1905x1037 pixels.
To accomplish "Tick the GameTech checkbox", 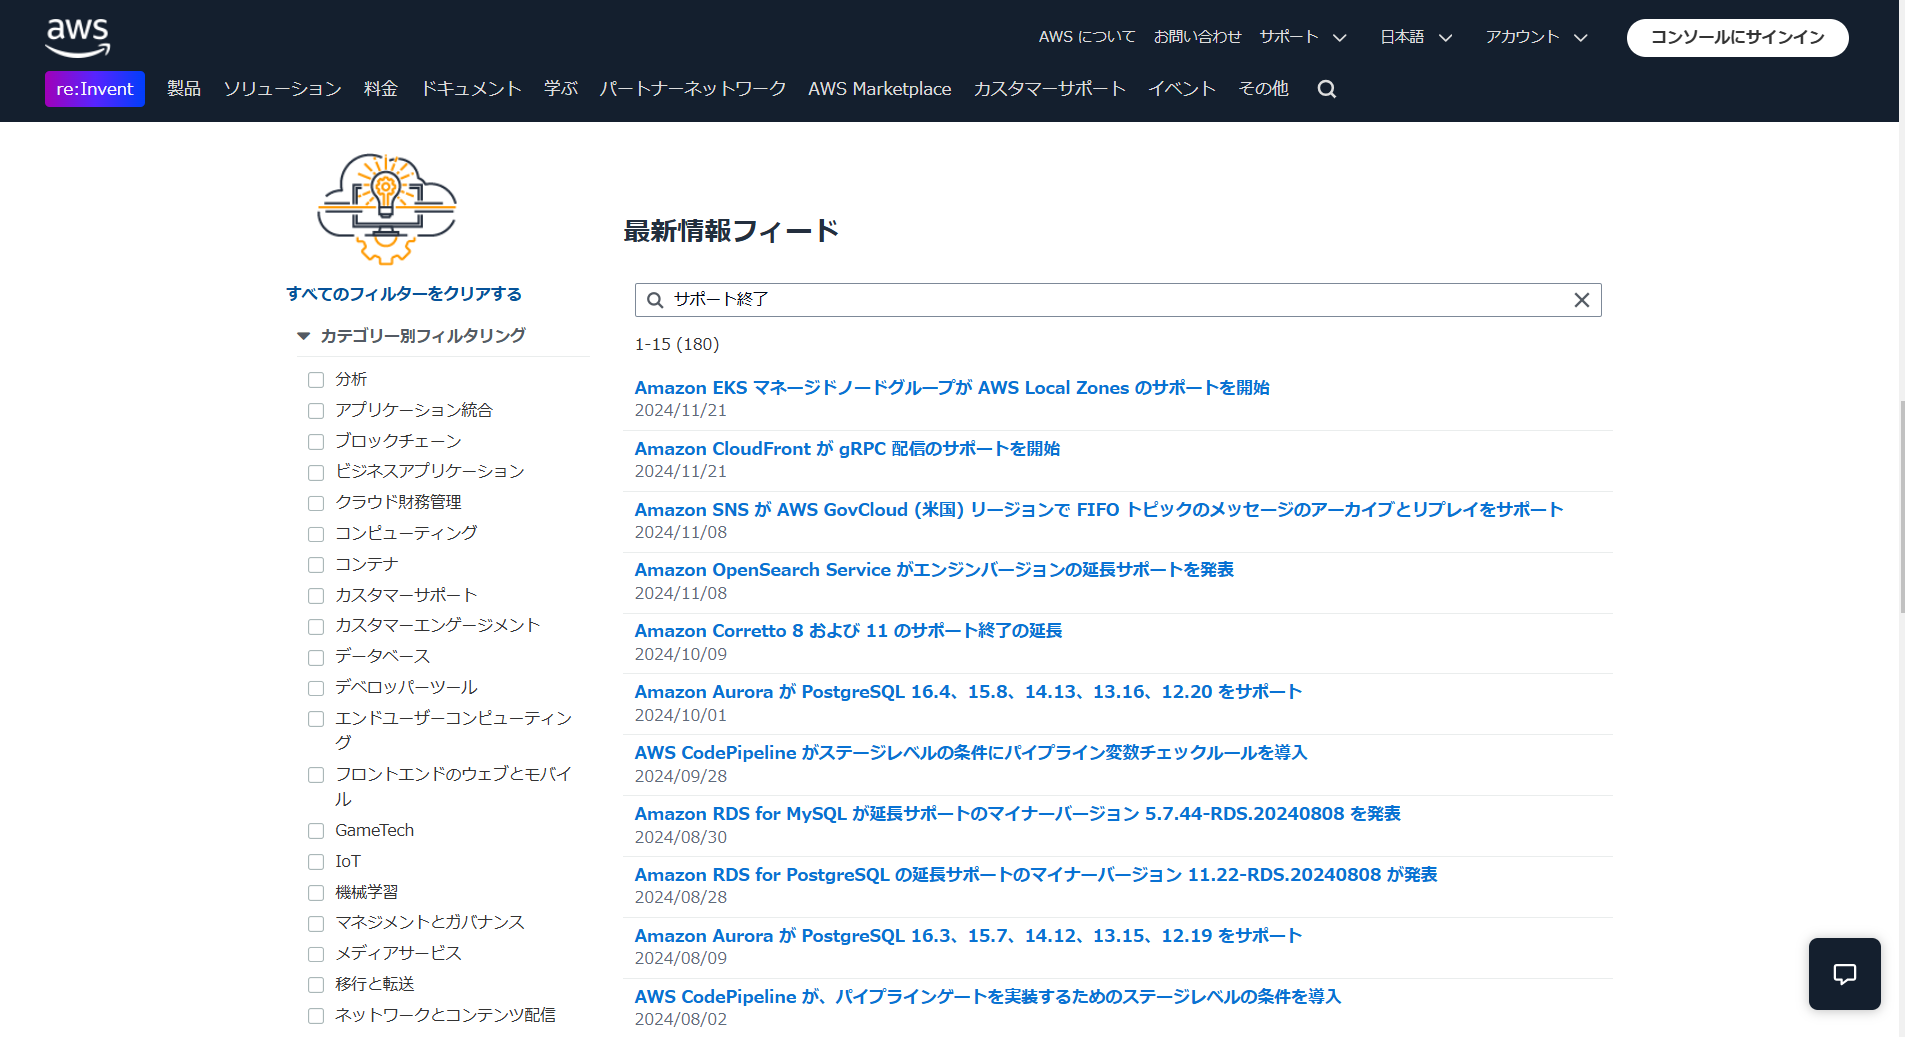I will pos(316,831).
